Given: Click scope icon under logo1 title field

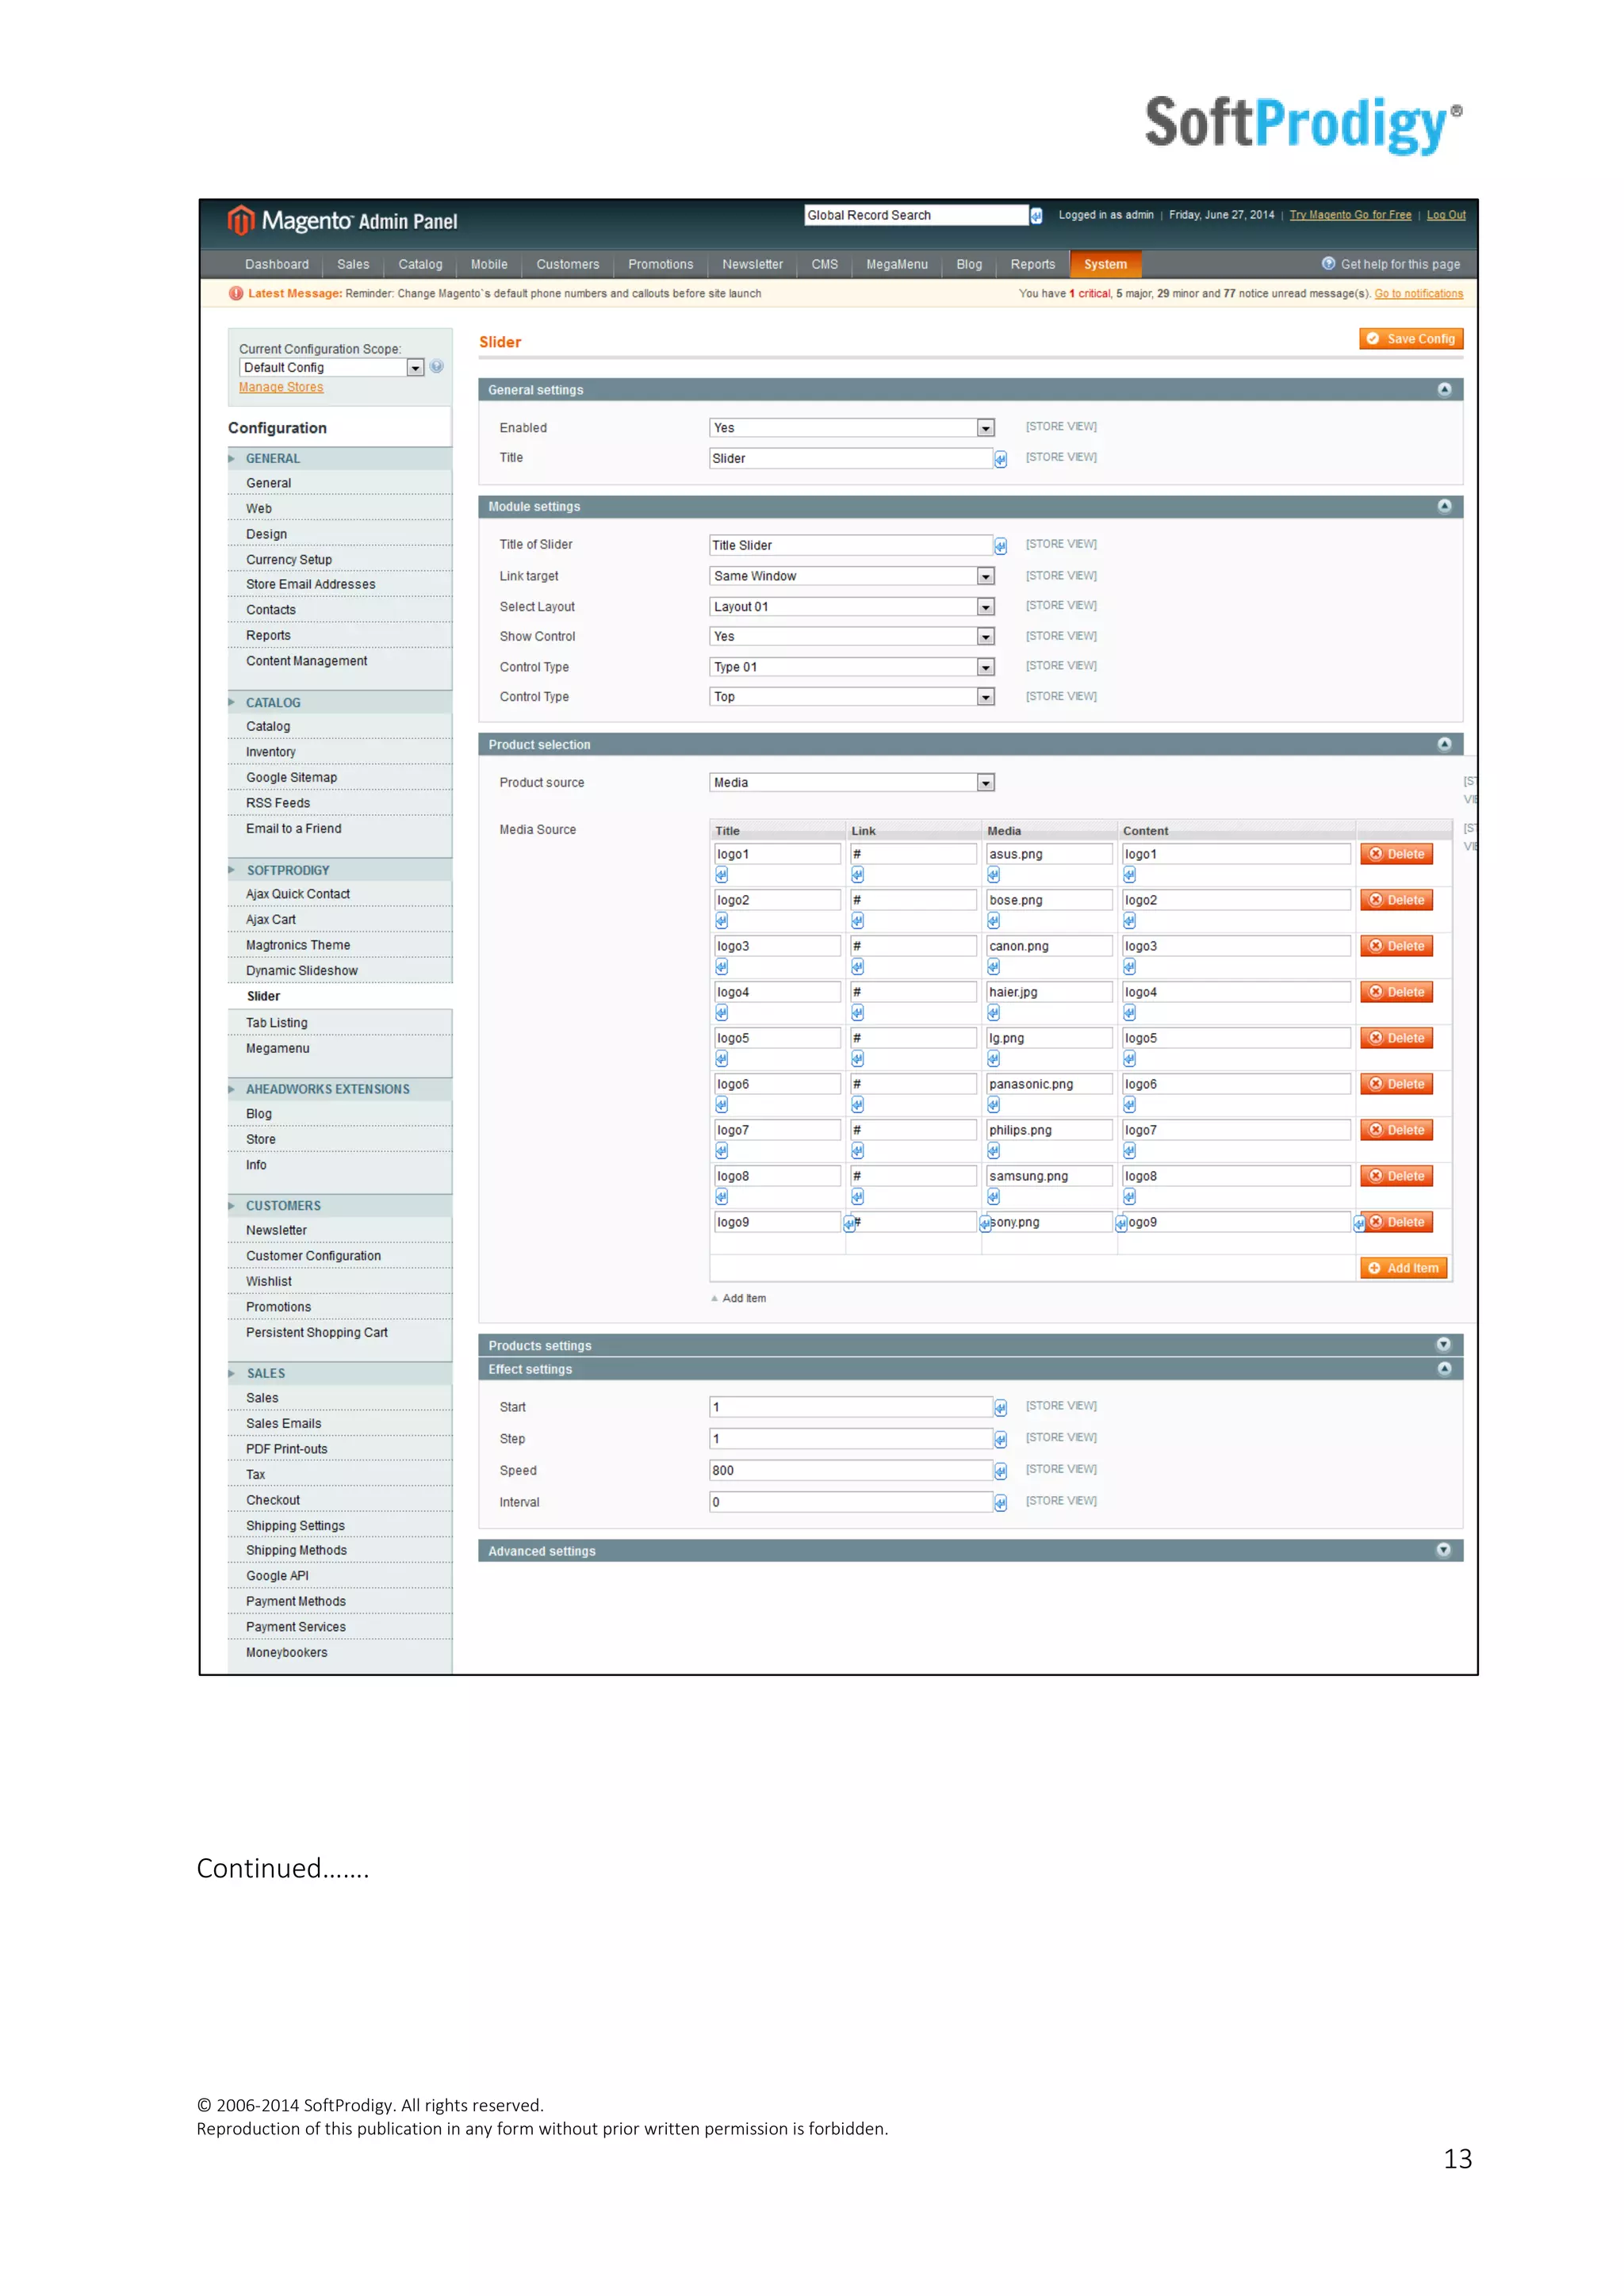Looking at the screenshot, I should click(721, 875).
